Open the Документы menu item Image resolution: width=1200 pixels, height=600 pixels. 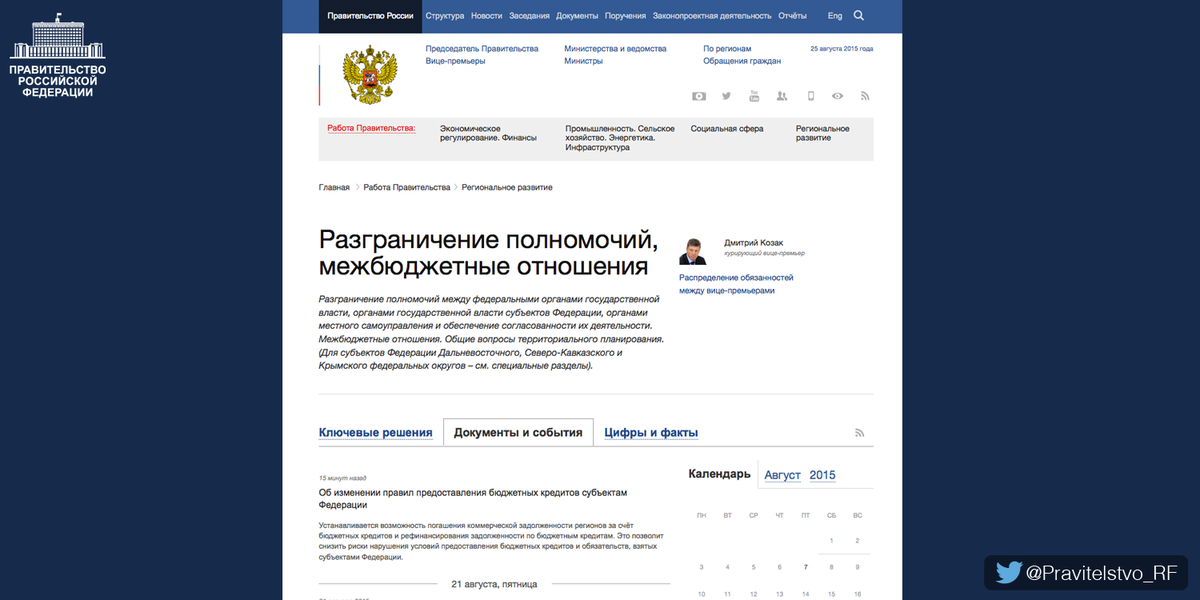[577, 16]
